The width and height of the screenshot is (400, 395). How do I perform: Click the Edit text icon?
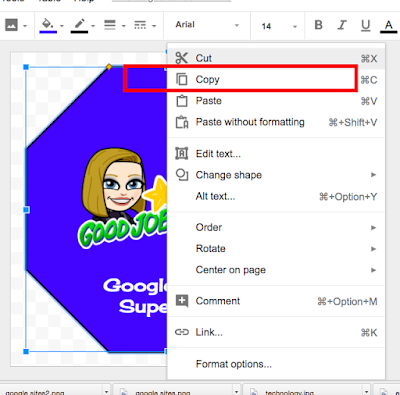(182, 153)
